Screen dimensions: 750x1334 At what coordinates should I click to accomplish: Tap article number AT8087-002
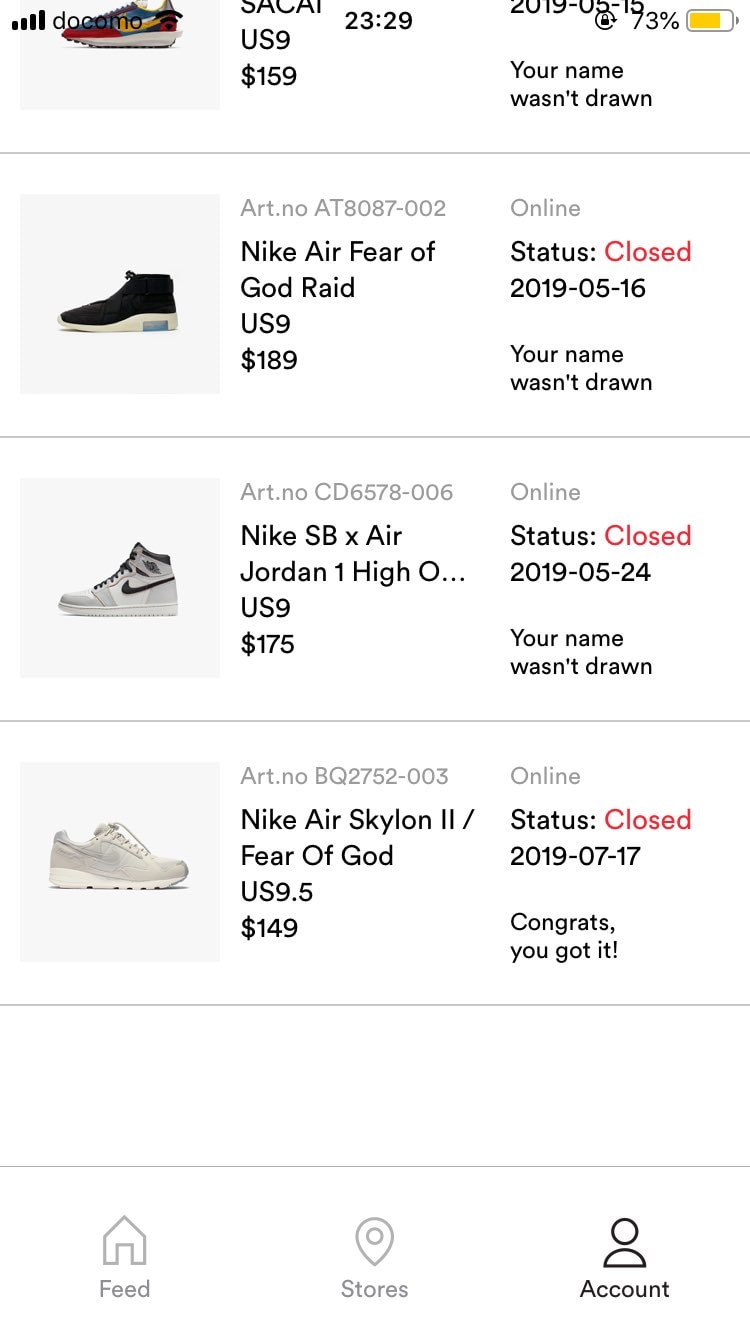343,208
